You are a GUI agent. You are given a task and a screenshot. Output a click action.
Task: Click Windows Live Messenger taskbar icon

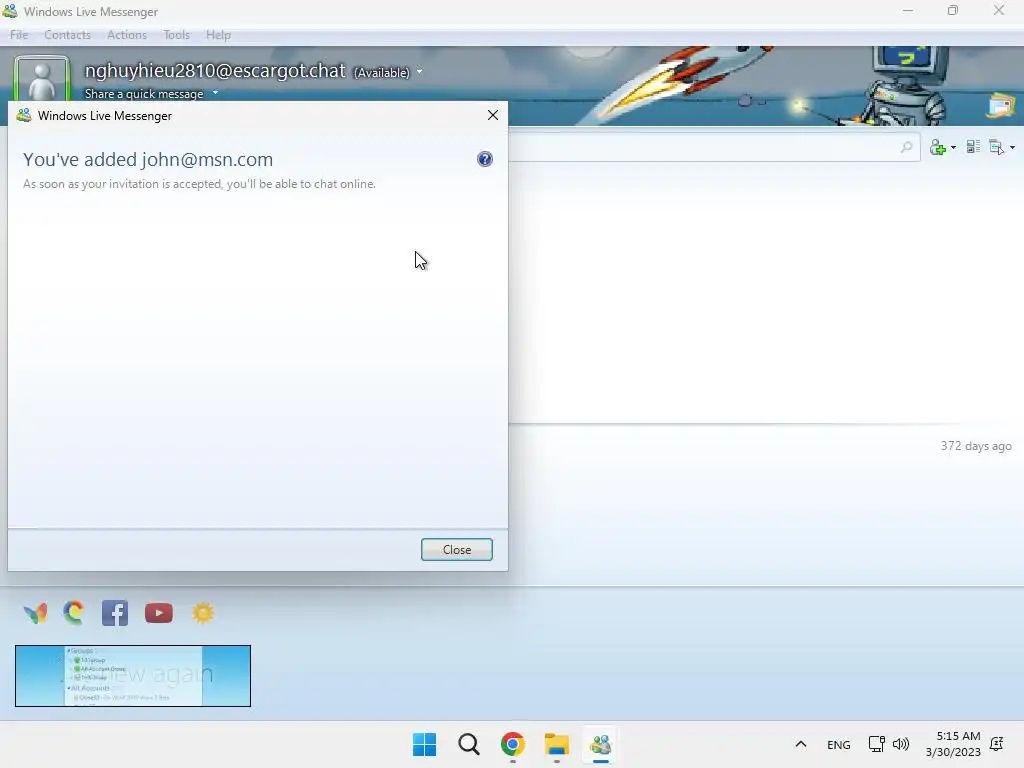pyautogui.click(x=601, y=744)
